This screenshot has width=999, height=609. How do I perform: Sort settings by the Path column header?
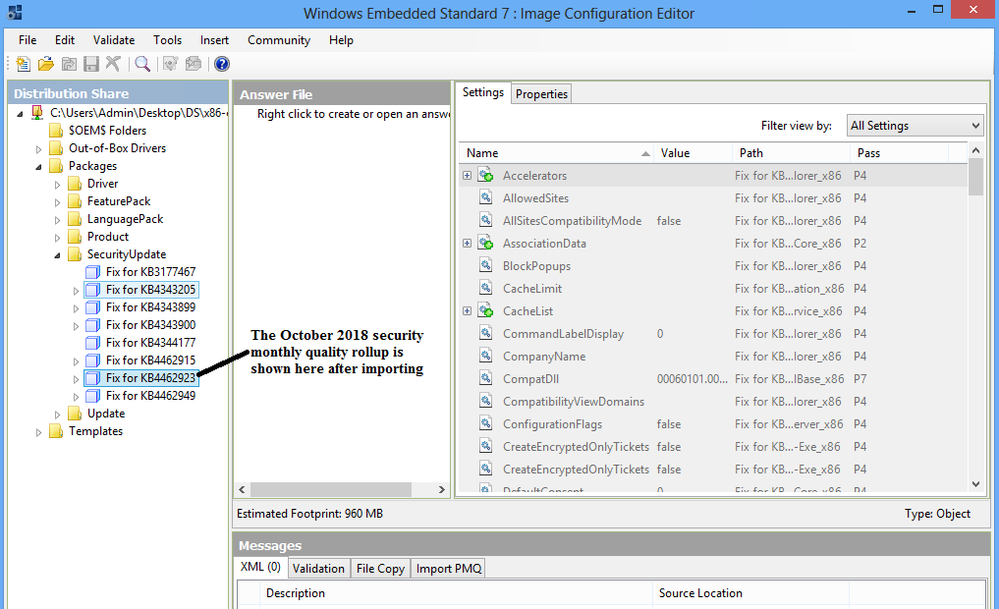[791, 153]
